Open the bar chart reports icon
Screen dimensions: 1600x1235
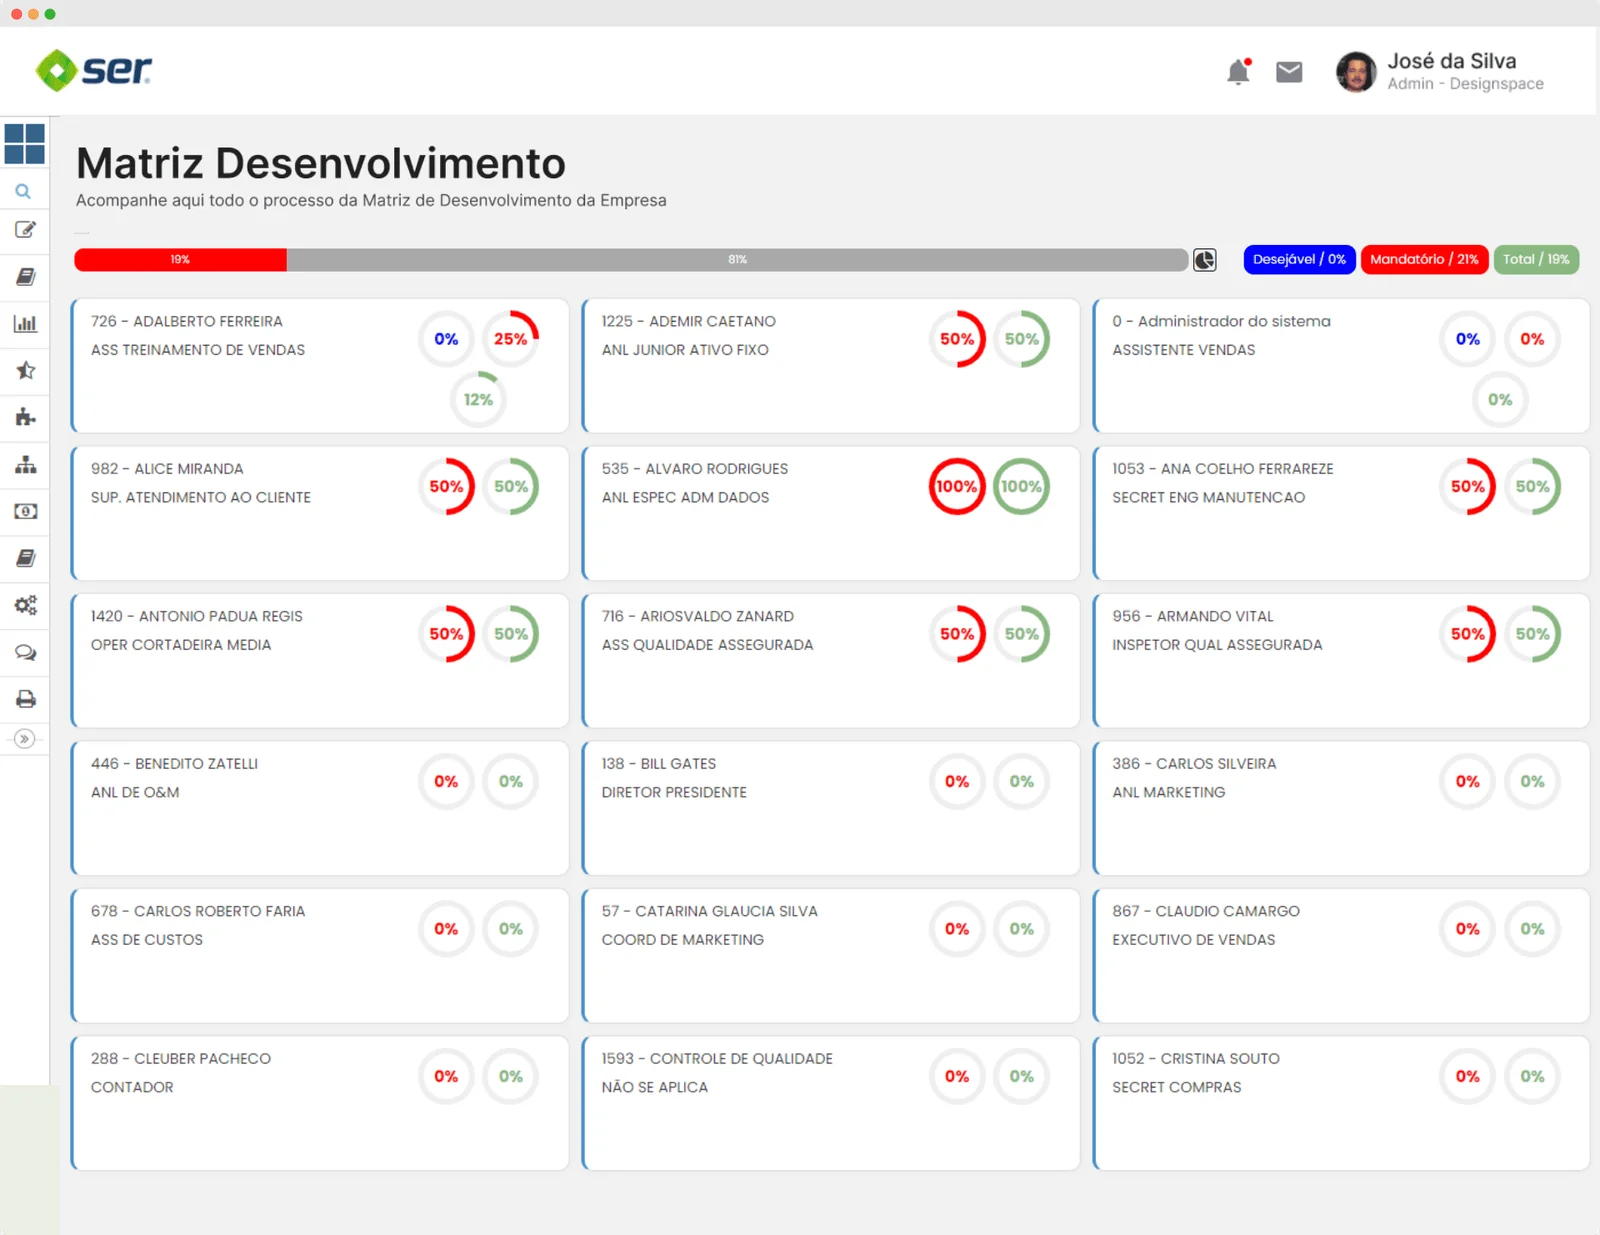[25, 323]
